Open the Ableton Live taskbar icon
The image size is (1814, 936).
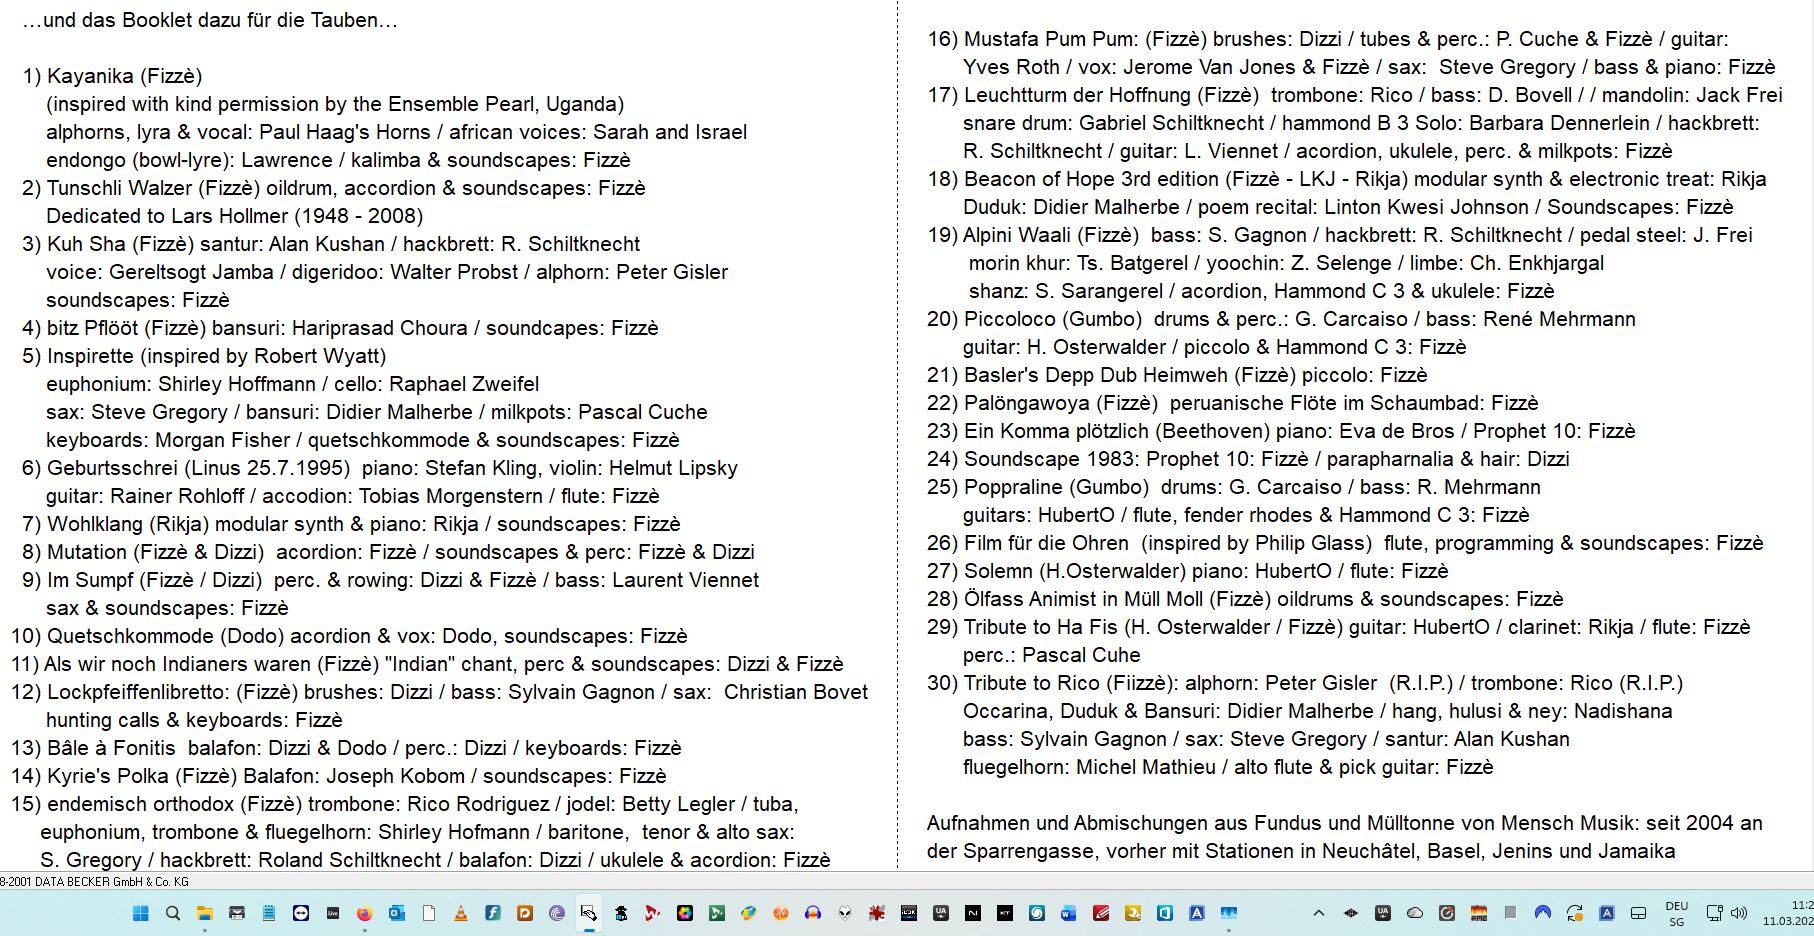pos(333,913)
